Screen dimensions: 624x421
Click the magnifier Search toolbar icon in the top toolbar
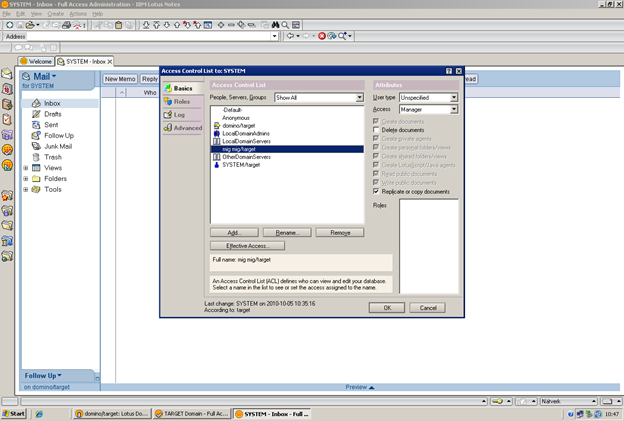[x=285, y=25]
